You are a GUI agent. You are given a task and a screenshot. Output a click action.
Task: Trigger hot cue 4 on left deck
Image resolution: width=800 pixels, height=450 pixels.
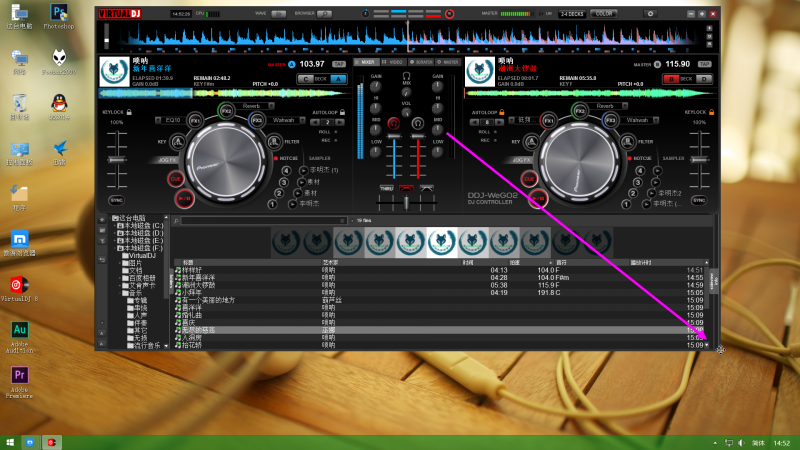coord(288,170)
